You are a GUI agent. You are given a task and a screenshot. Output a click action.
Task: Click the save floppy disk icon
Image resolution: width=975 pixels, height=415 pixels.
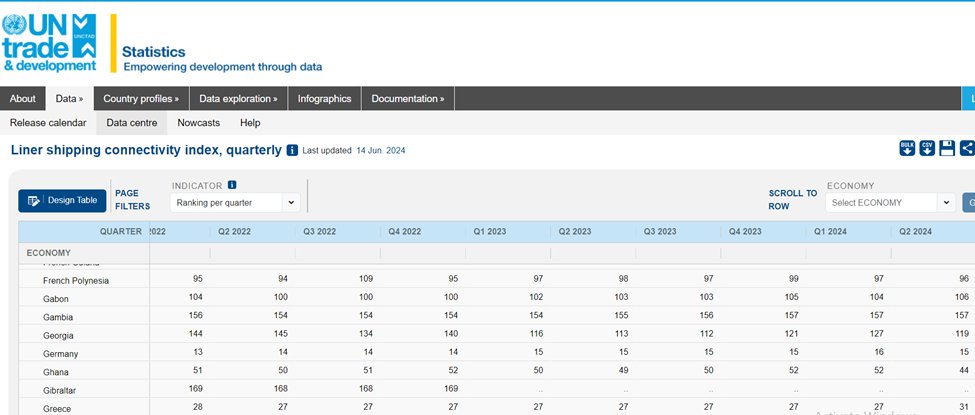(947, 148)
